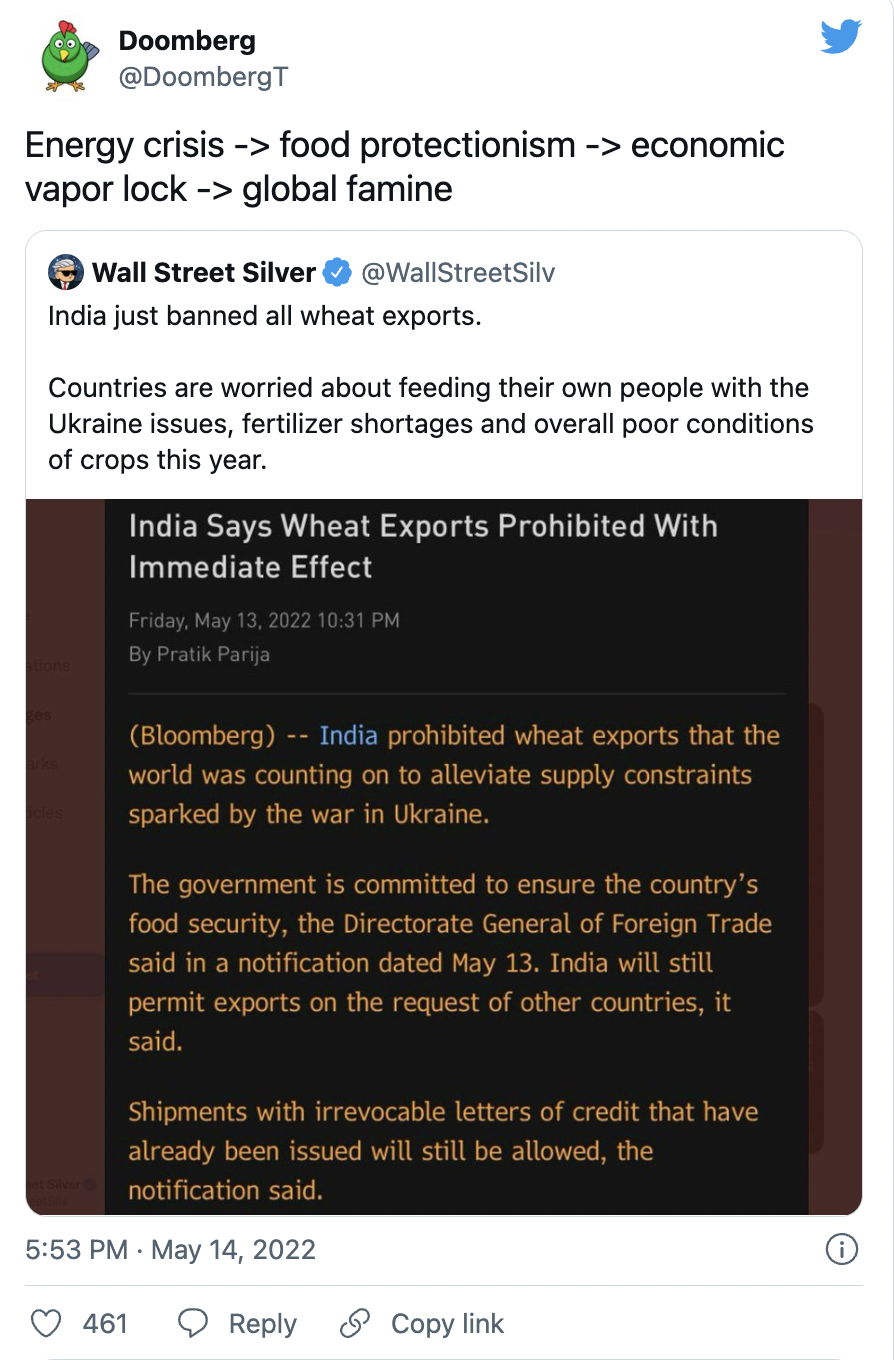Click the India hyperlink in the article
This screenshot has width=894, height=1360.
pos(348,736)
